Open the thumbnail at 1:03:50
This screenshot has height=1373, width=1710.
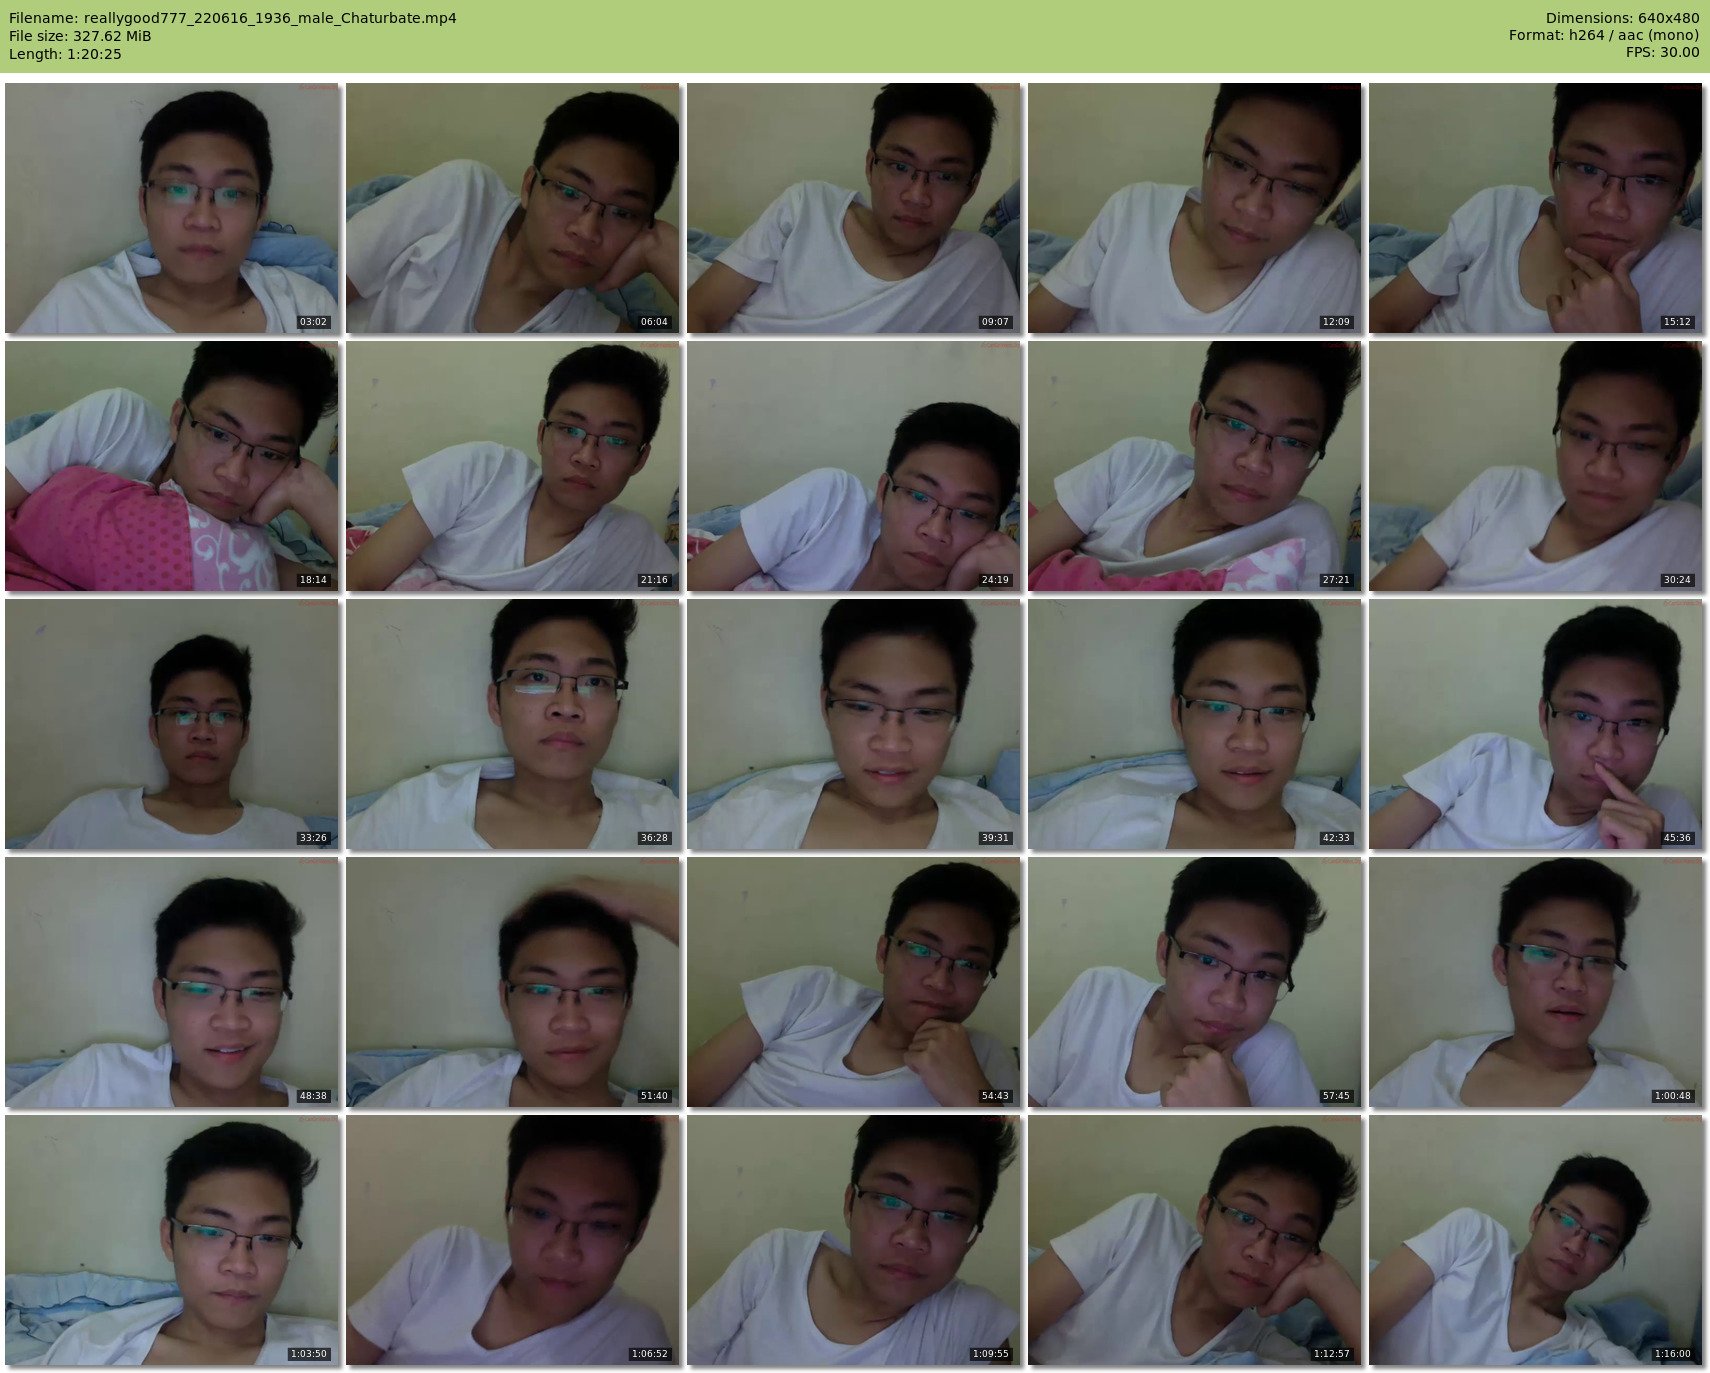tap(171, 1240)
